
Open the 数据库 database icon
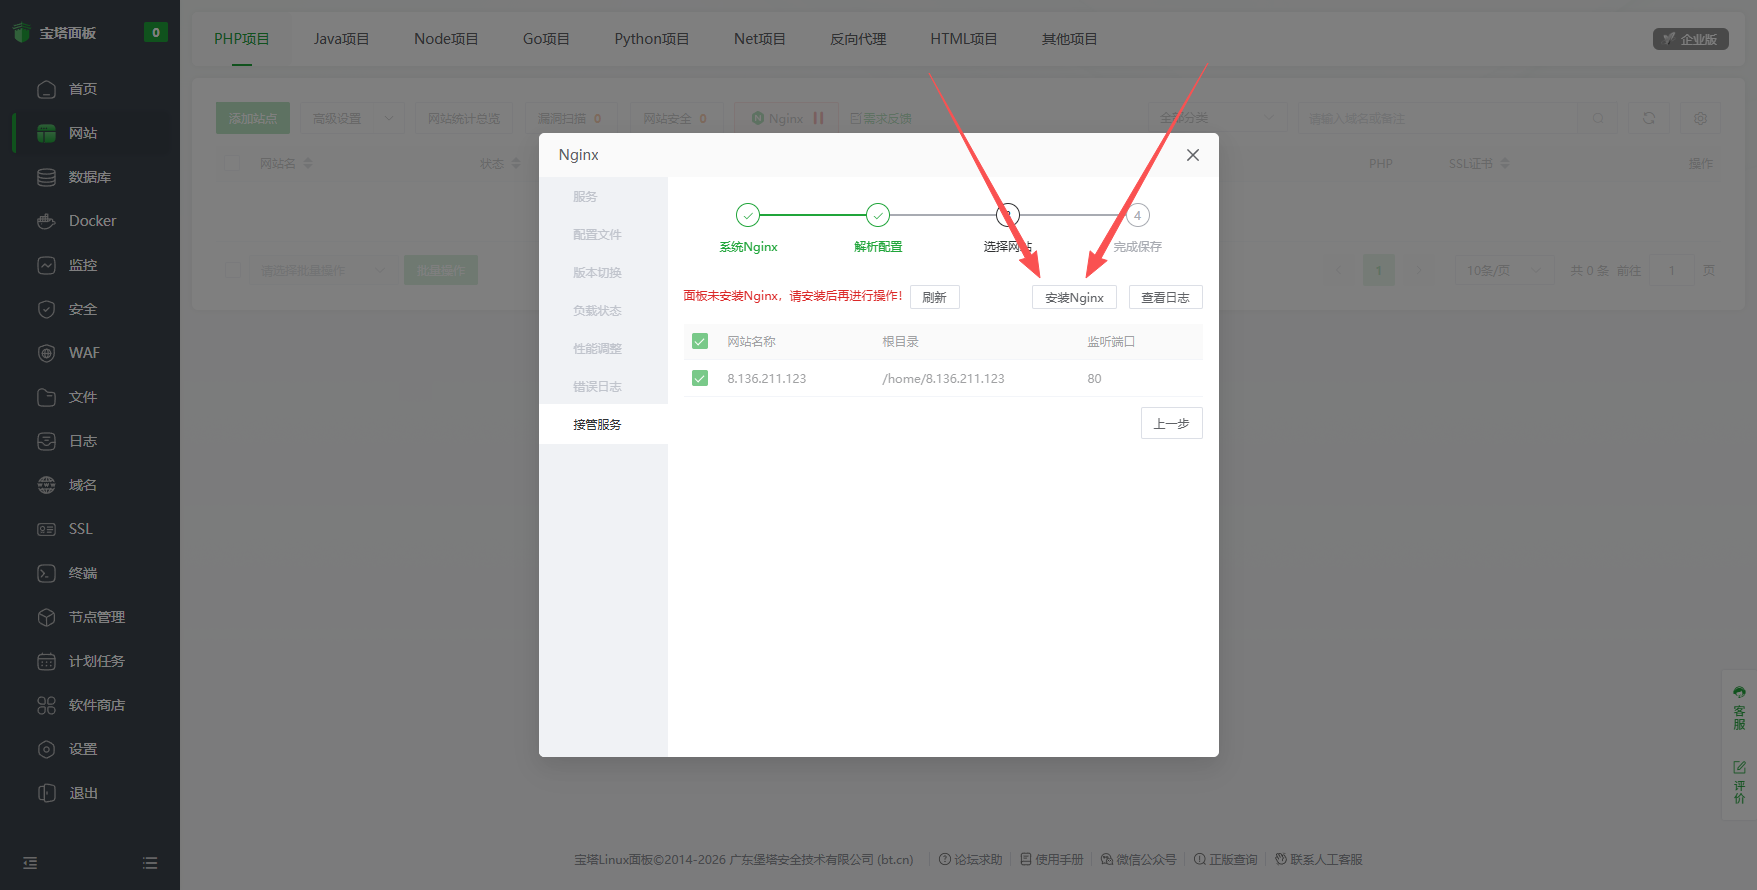(46, 177)
